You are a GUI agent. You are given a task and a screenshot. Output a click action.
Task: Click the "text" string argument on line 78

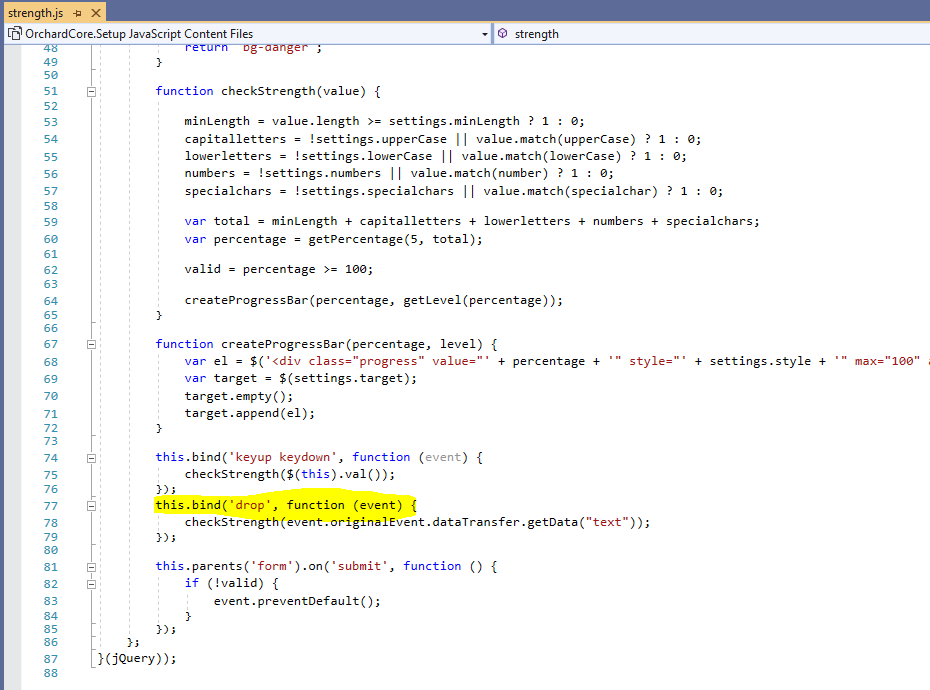[x=607, y=523]
